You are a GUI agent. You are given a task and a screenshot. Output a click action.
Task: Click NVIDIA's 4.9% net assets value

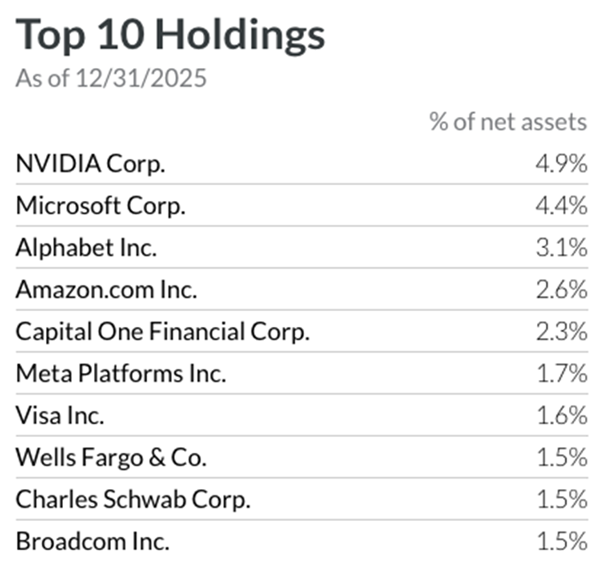[x=559, y=165]
